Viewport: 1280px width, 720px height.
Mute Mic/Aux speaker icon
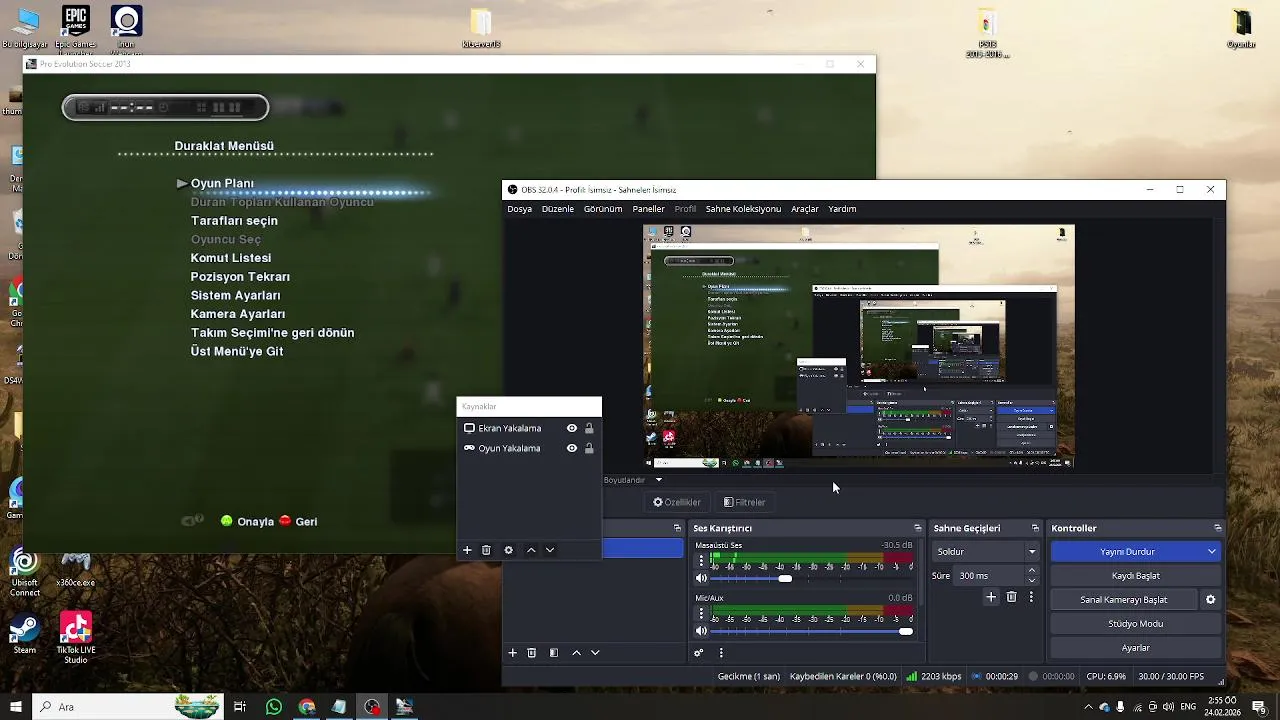tap(701, 631)
